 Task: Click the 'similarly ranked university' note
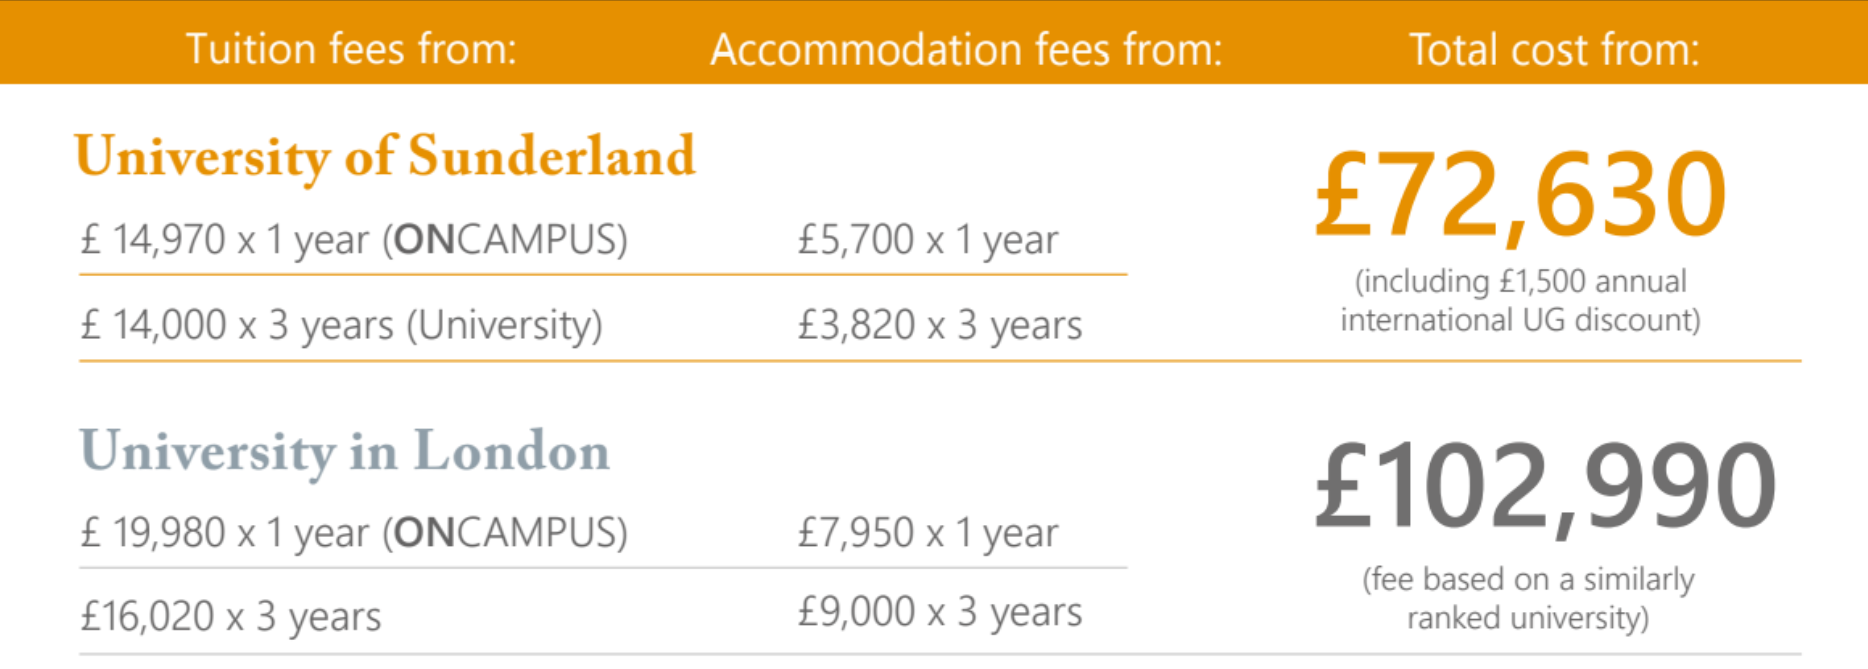point(1528,598)
